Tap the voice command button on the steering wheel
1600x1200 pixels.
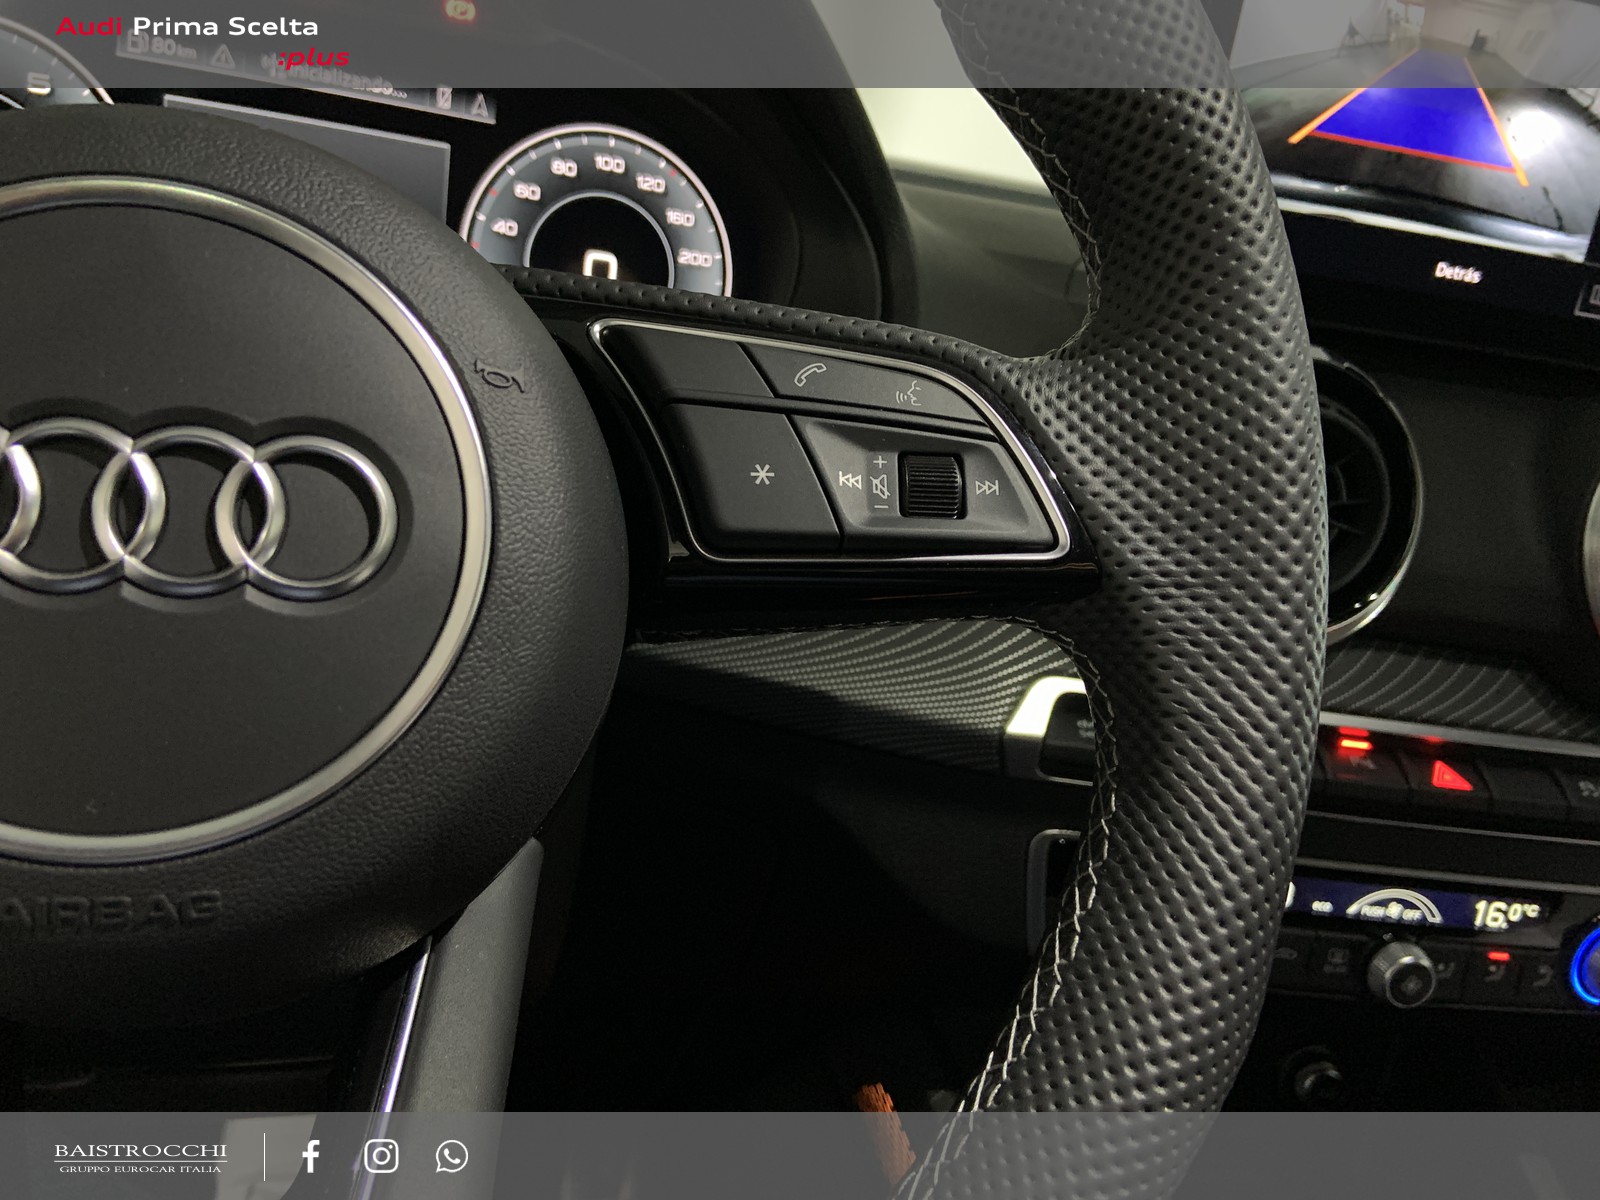[908, 392]
